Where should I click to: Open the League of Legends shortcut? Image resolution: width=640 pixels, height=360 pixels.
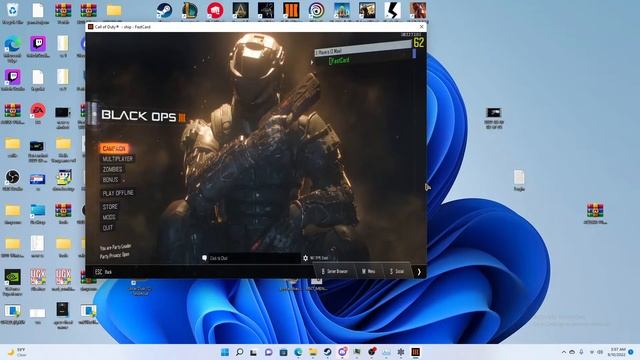pos(190,12)
